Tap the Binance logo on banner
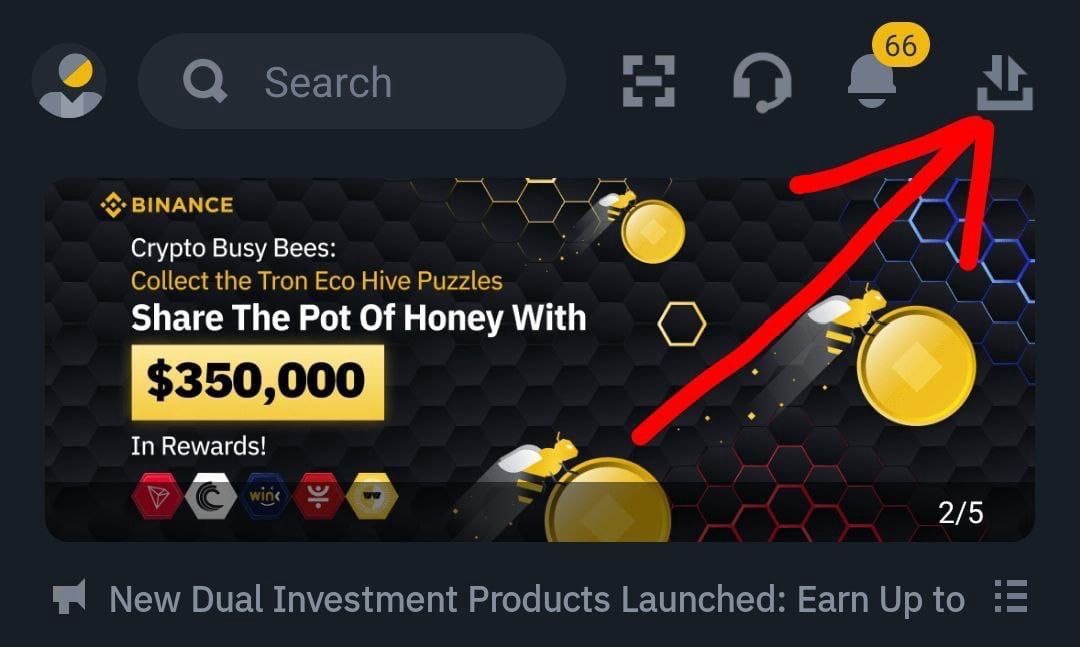This screenshot has height=647, width=1080. click(x=167, y=205)
